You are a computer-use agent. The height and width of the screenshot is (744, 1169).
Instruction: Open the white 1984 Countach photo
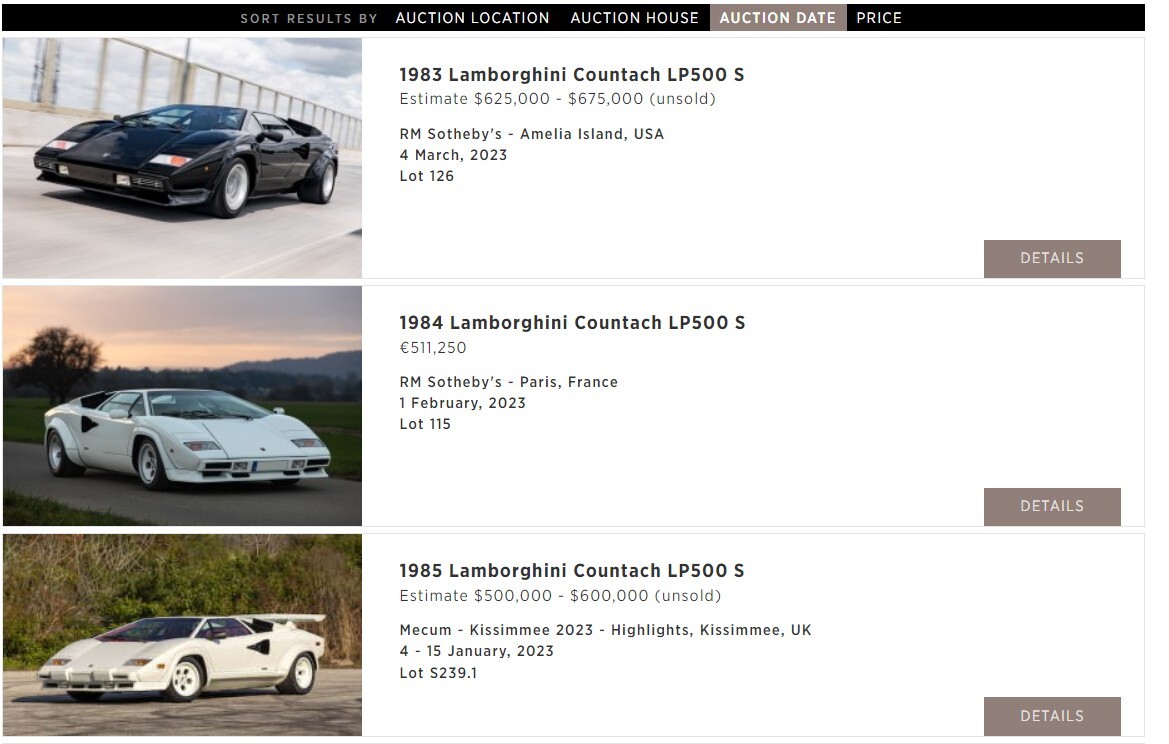point(182,406)
